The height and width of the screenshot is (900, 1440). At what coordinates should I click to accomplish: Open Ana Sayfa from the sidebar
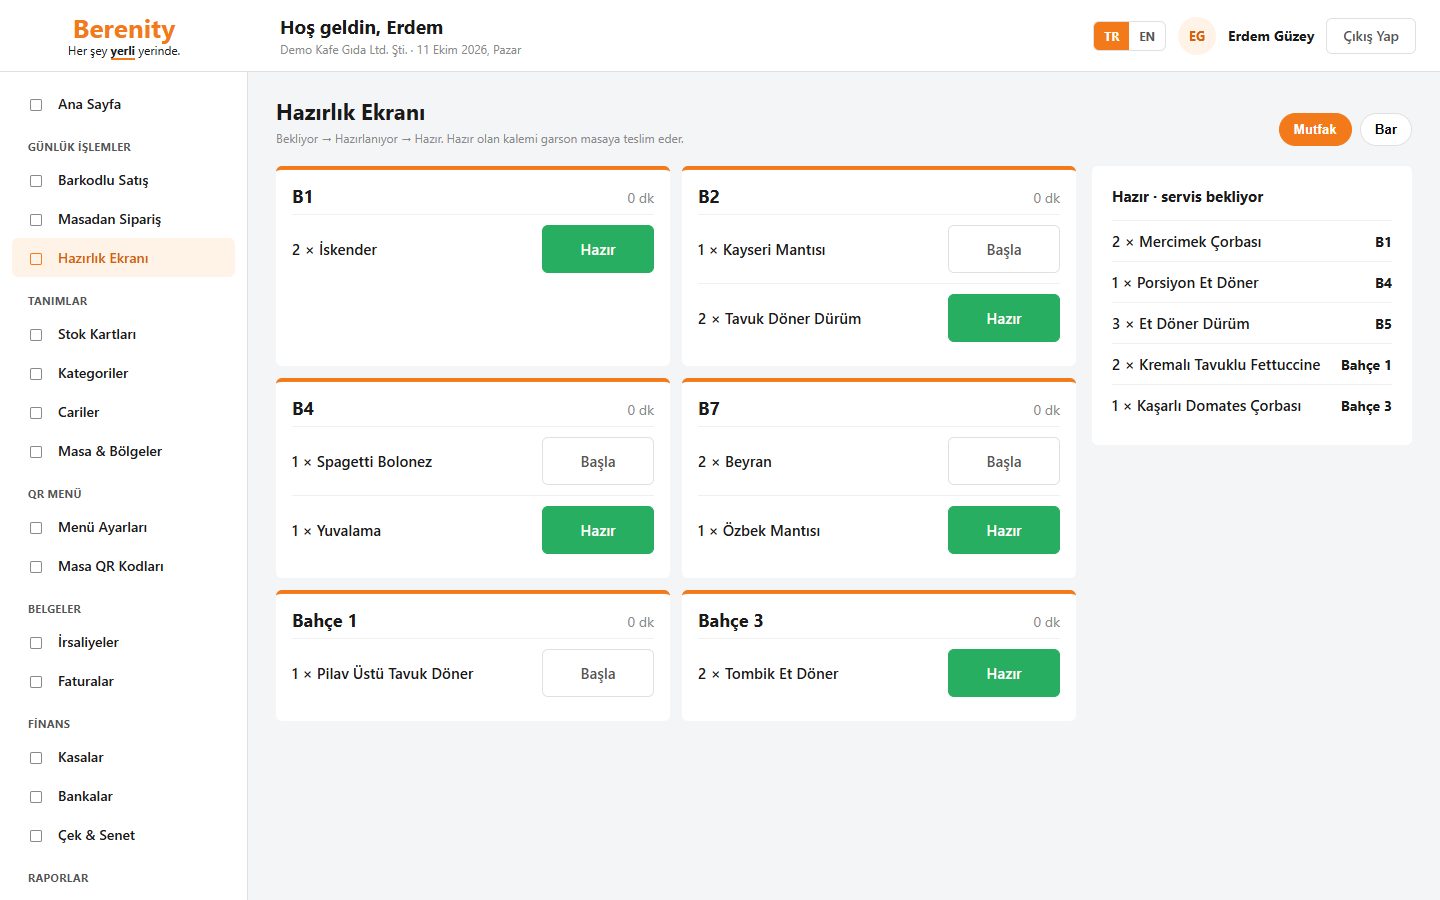click(123, 104)
